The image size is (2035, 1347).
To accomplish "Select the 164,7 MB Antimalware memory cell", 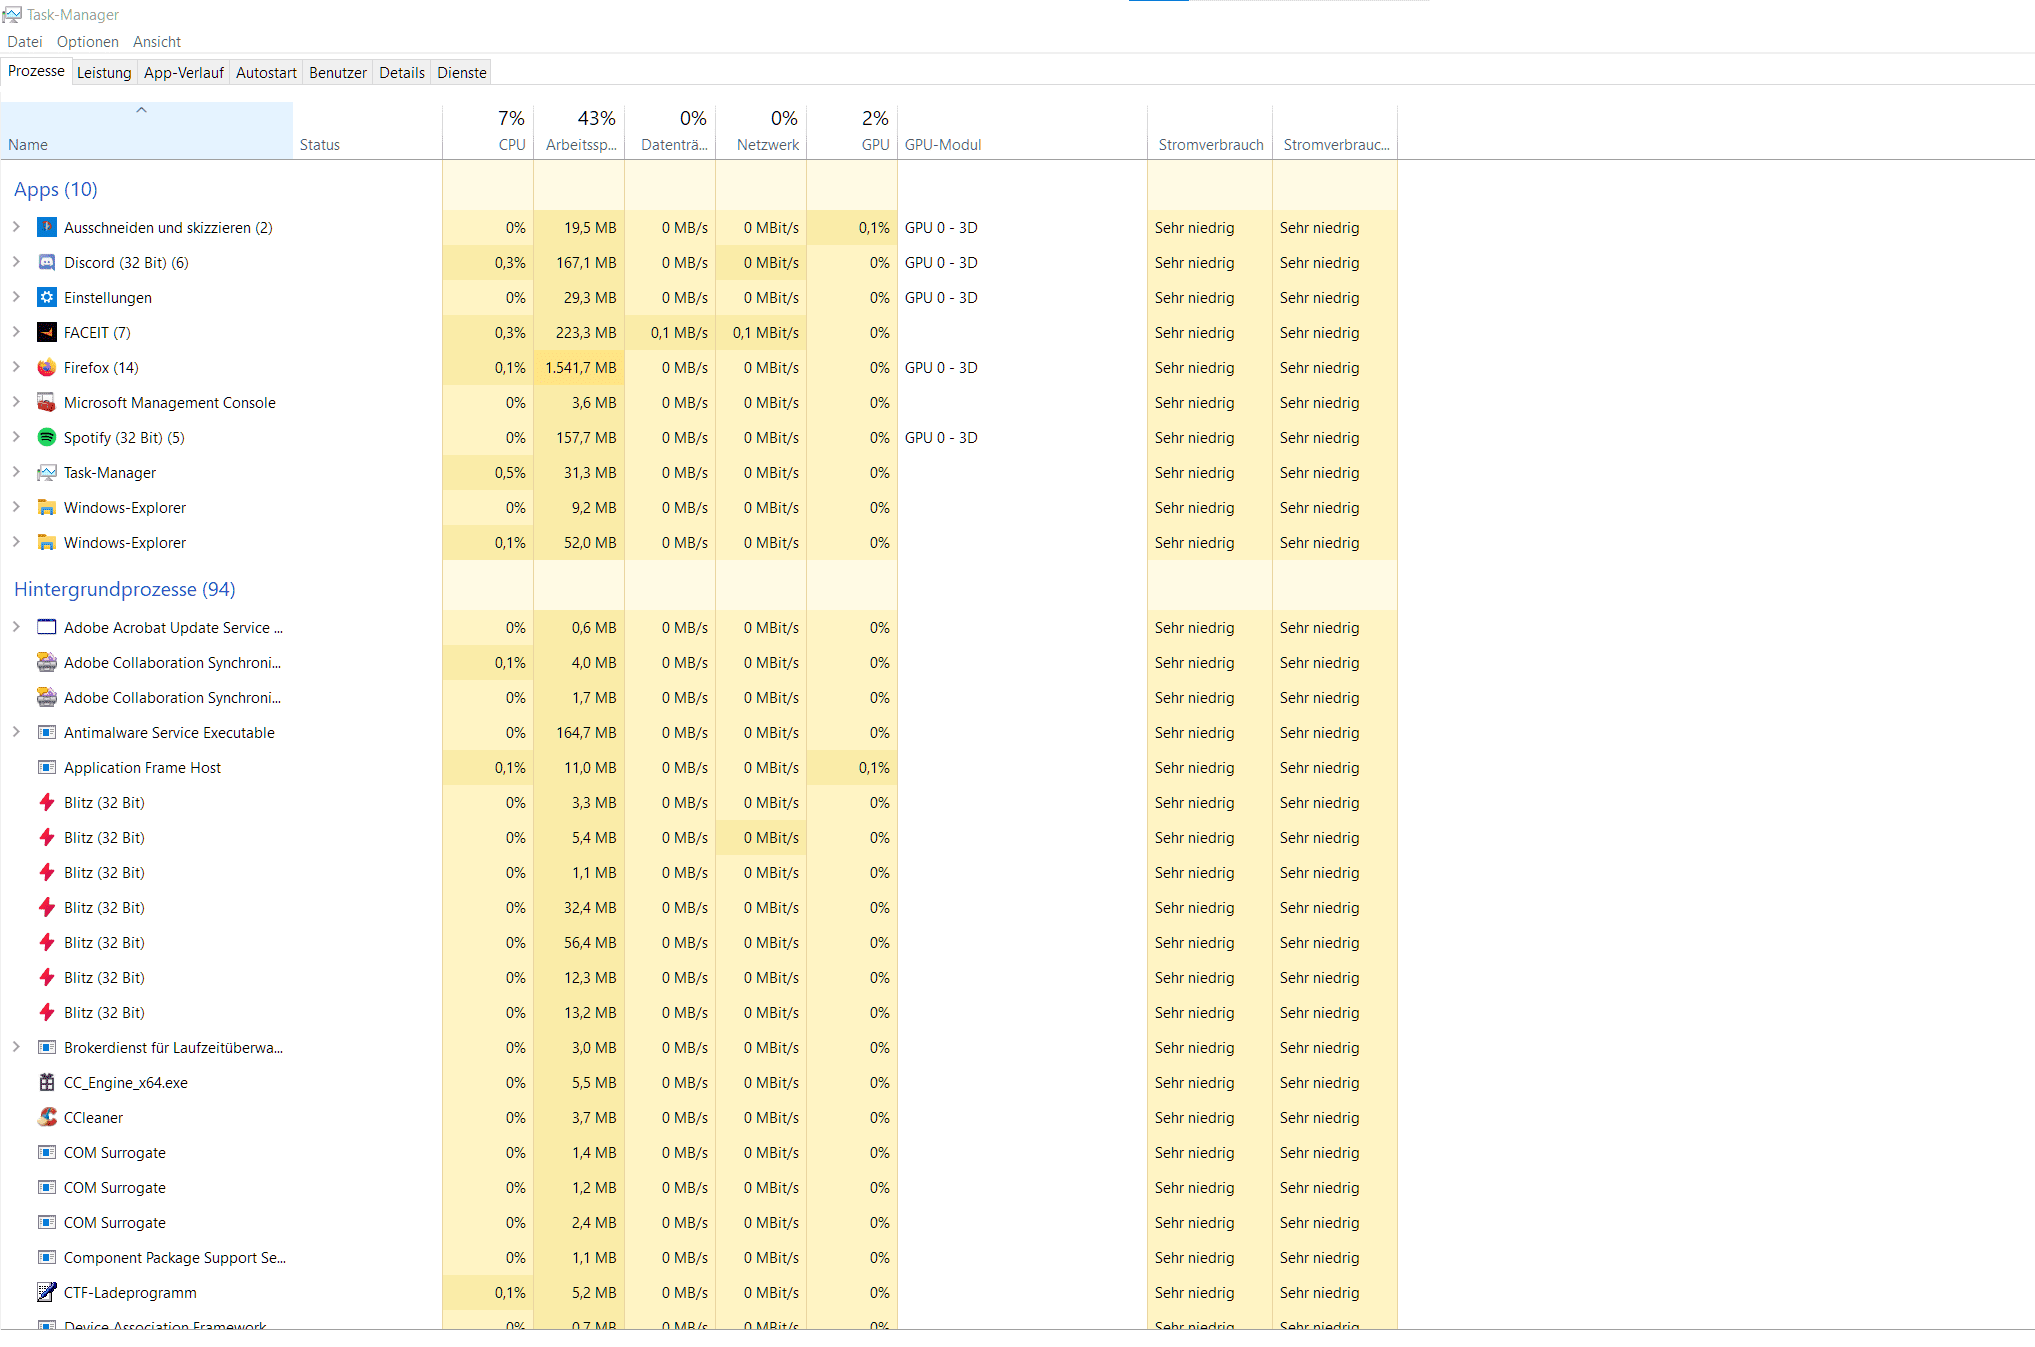I will click(579, 732).
